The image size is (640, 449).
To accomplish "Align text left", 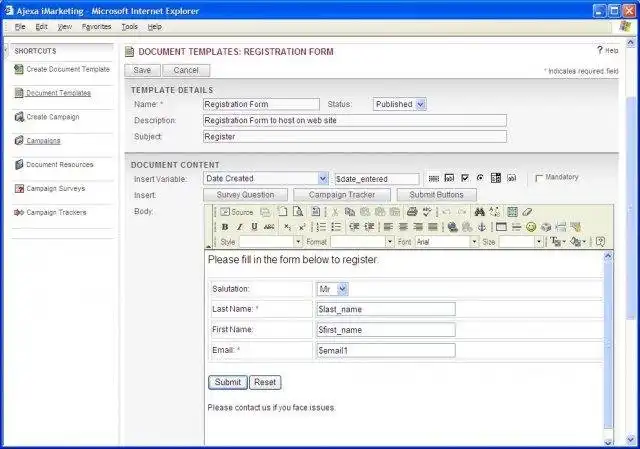I will 388,227.
